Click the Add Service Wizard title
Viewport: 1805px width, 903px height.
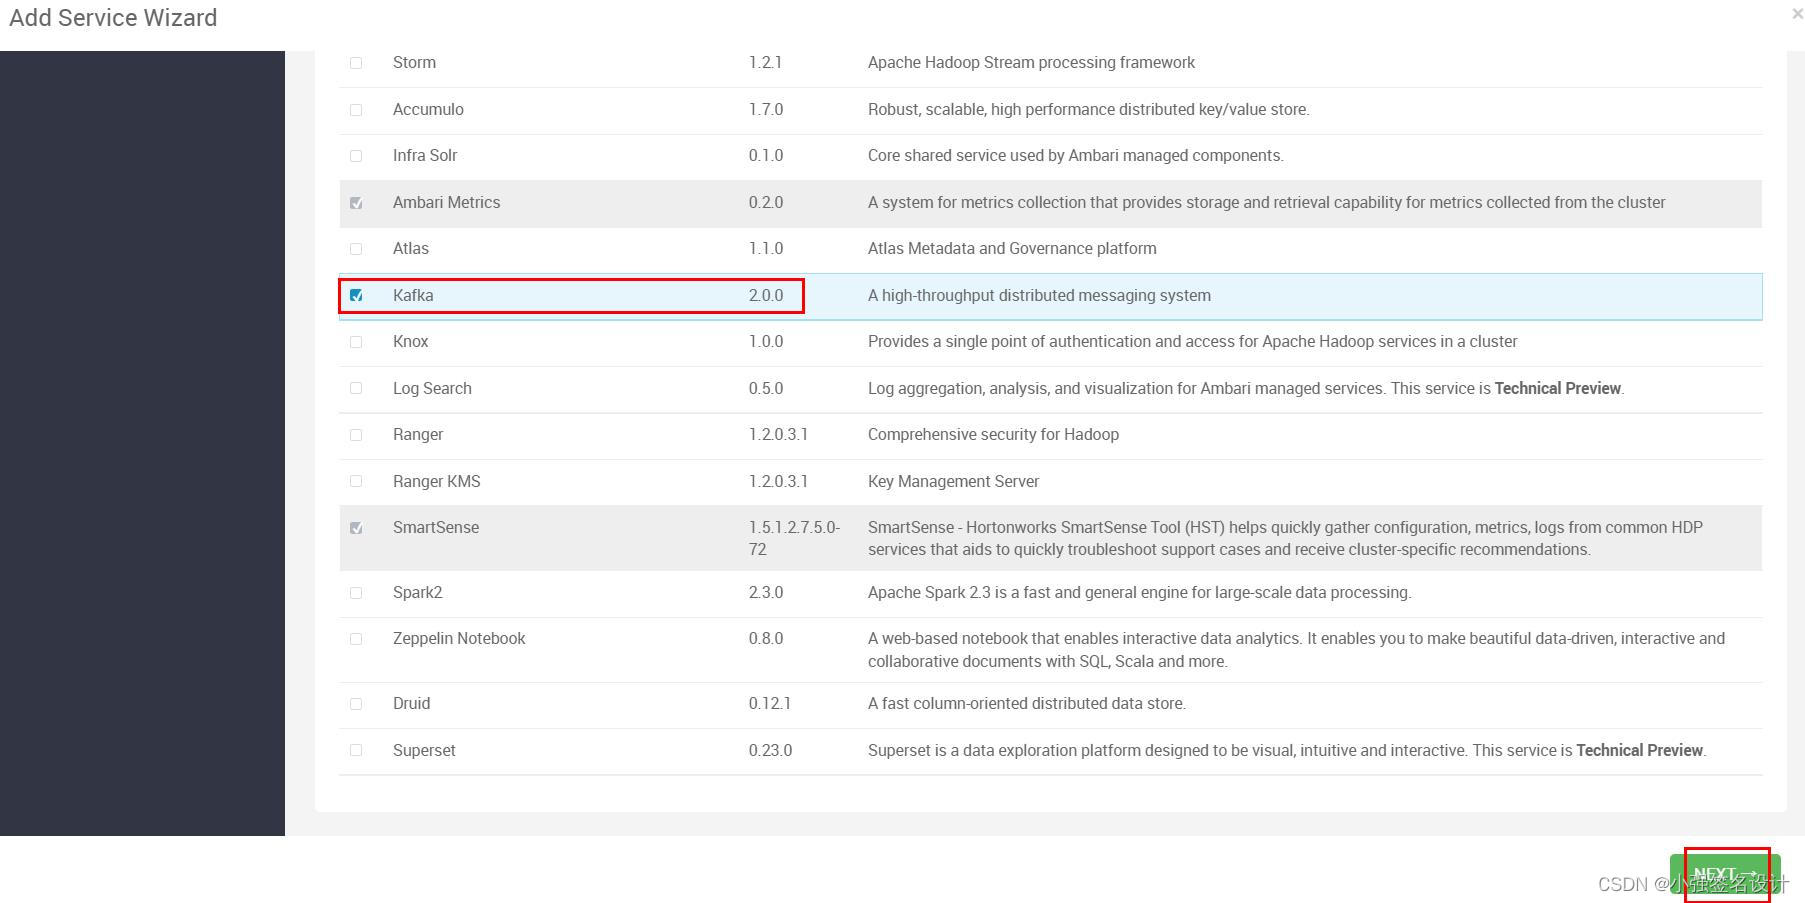tap(113, 18)
